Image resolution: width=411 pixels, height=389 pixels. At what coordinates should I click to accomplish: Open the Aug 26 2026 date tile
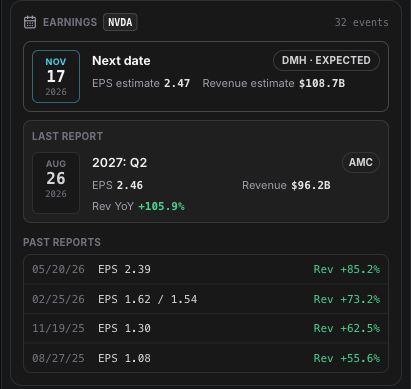pos(56,183)
